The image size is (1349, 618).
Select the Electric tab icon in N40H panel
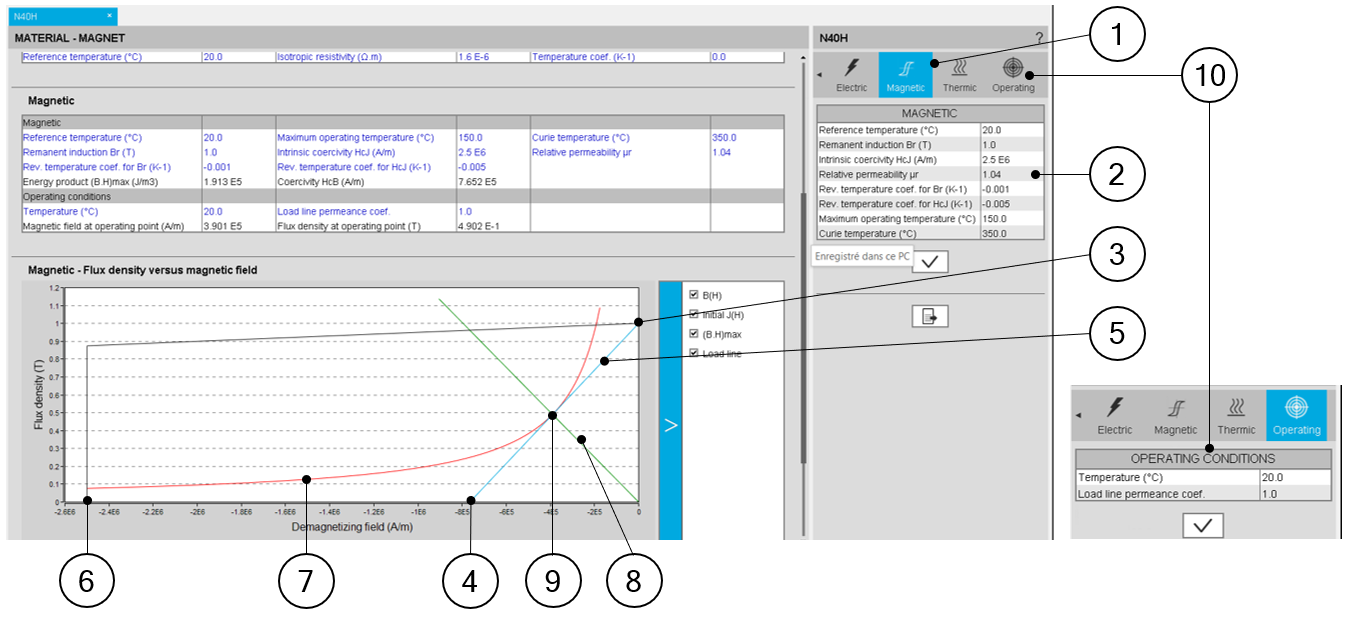point(851,74)
